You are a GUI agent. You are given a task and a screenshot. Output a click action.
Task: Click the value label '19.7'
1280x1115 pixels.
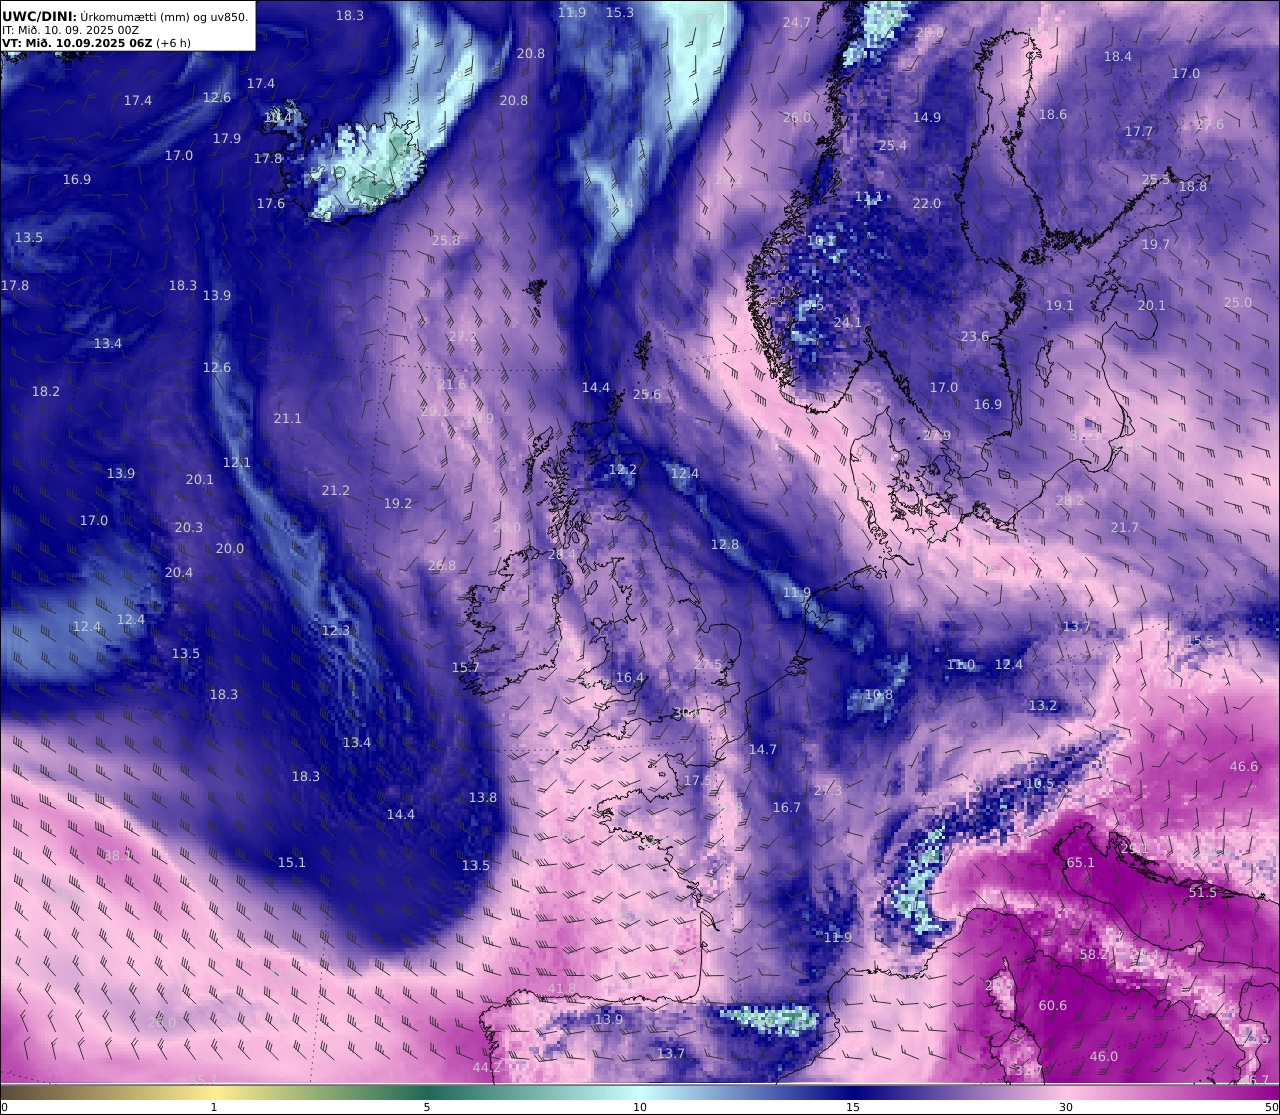point(1156,244)
